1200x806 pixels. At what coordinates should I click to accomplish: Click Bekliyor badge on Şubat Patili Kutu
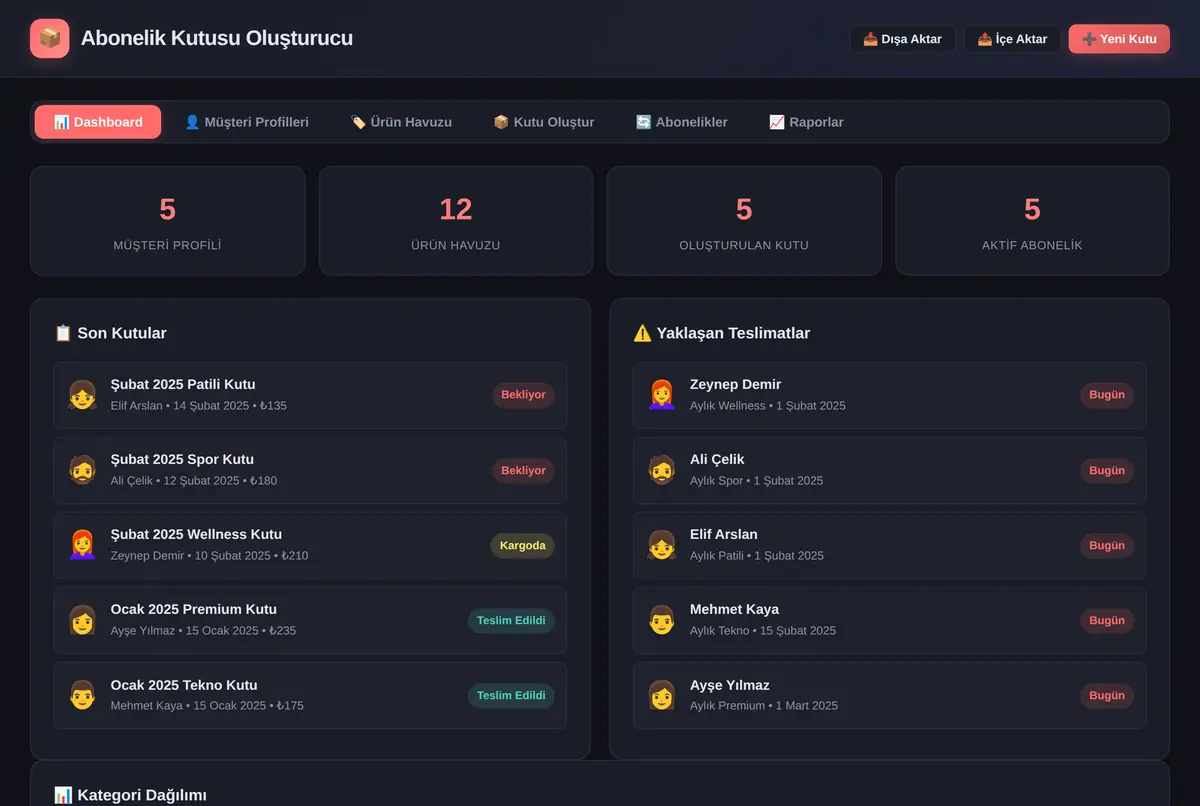(x=523, y=395)
